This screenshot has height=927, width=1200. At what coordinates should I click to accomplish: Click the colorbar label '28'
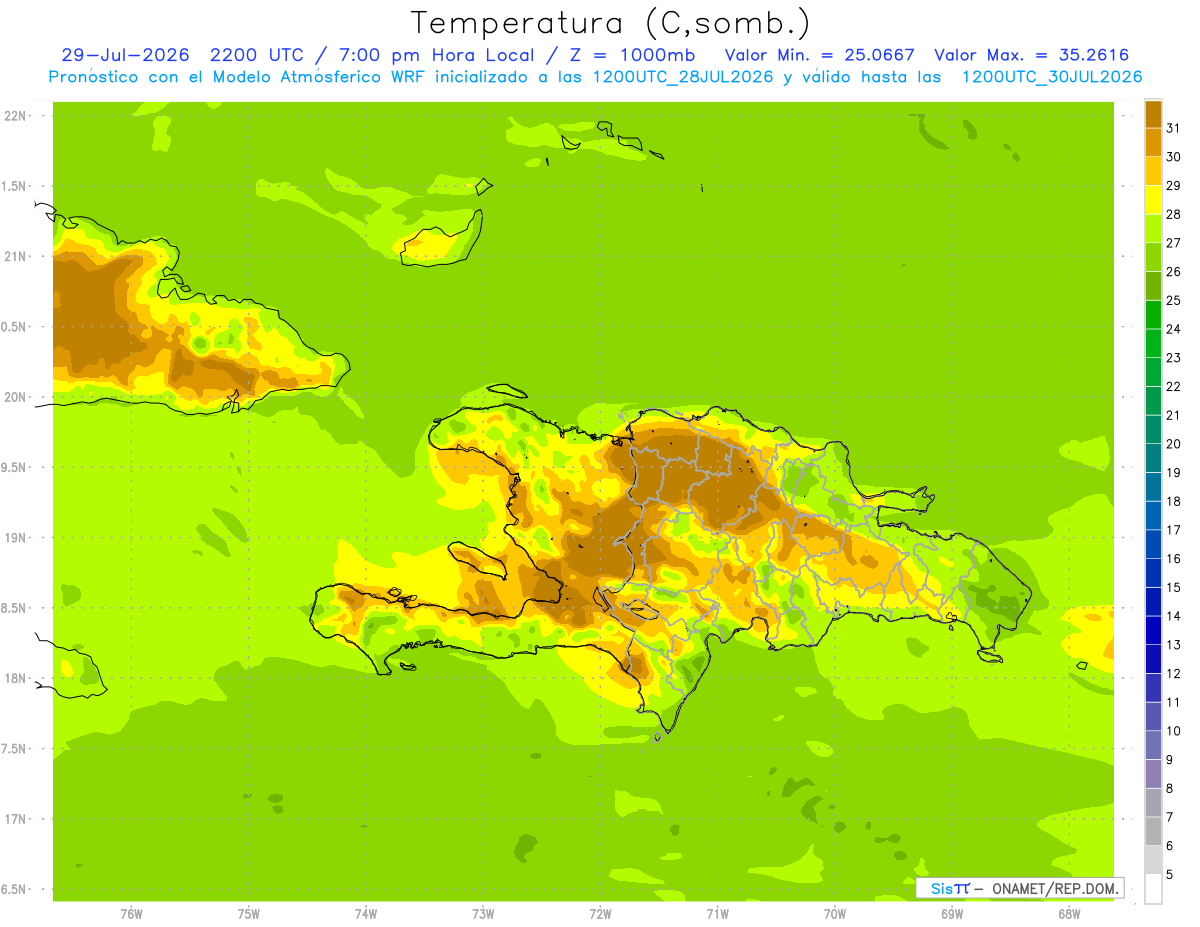[1173, 215]
